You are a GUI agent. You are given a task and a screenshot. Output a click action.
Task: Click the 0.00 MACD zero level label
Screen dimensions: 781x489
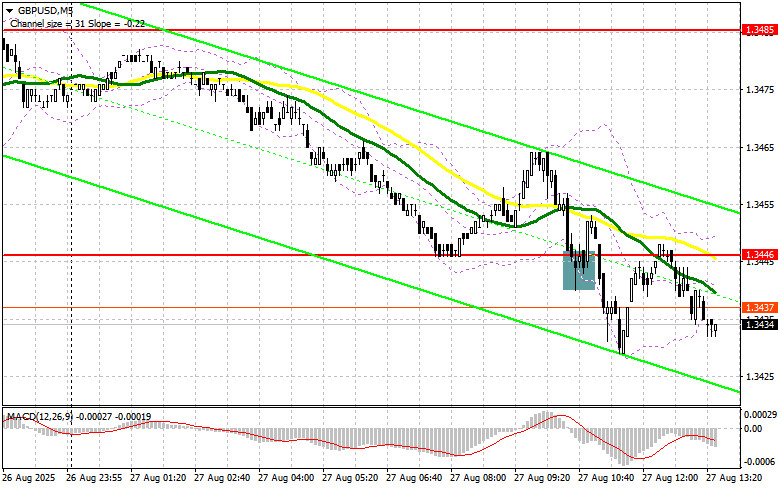coord(754,429)
